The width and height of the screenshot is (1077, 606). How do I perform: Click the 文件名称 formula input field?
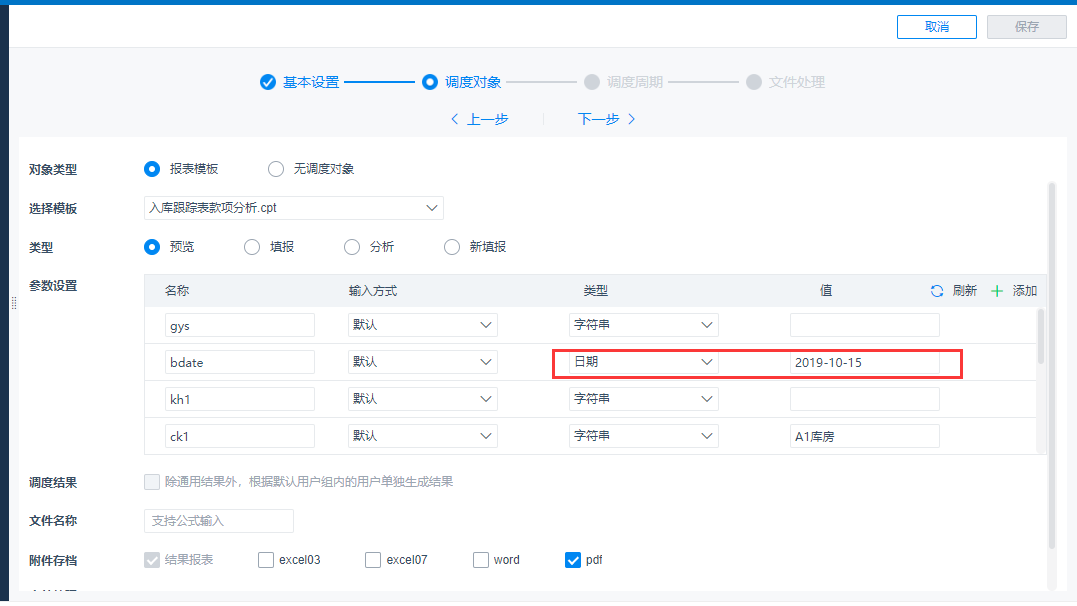[x=219, y=521]
